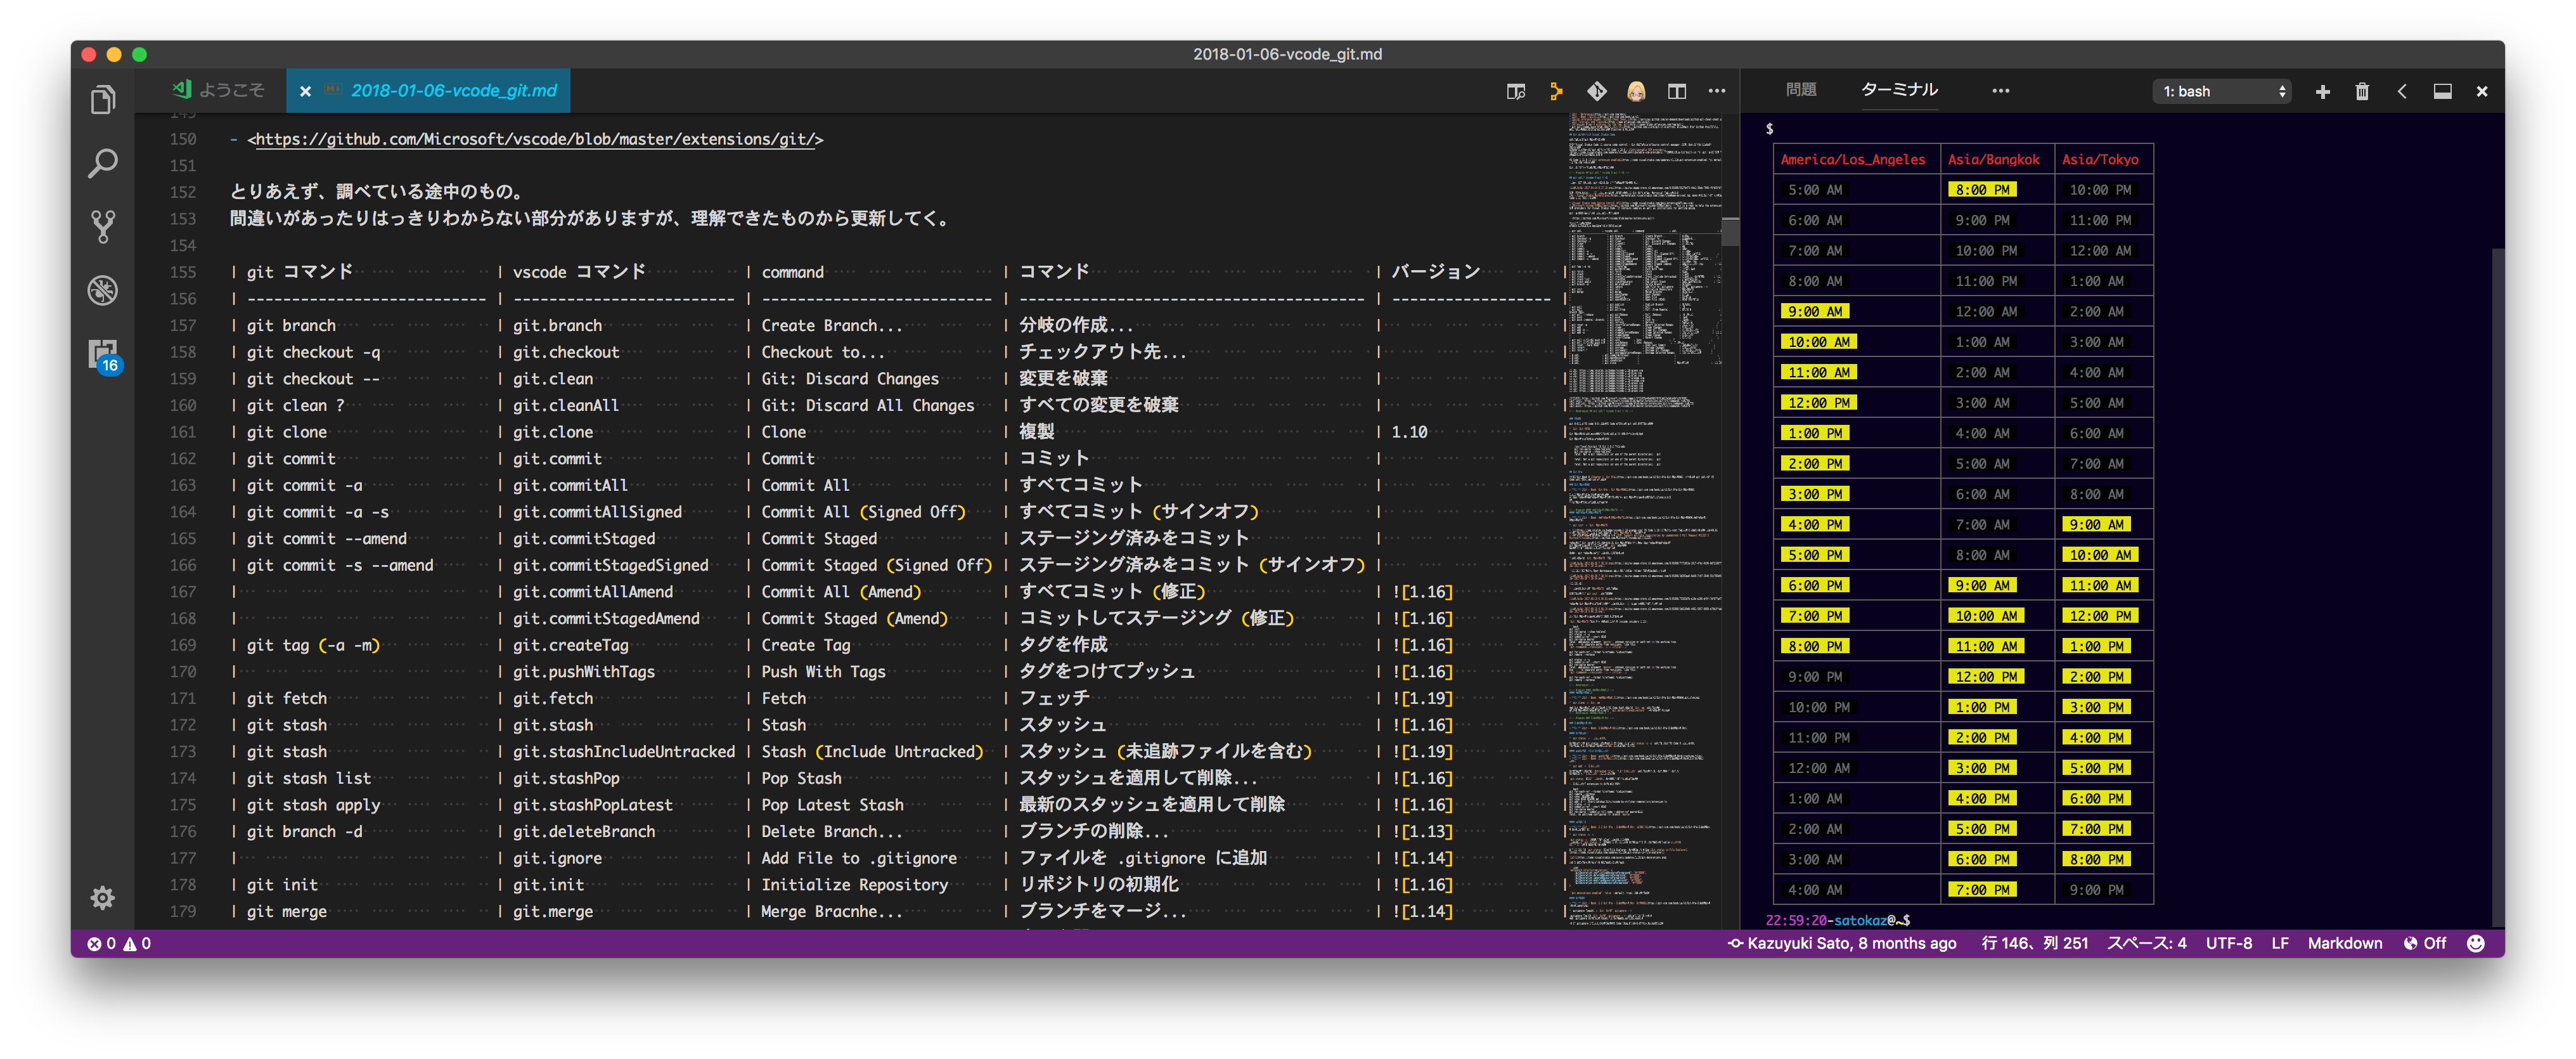Viewport: 2576px width, 1059px height.
Task: Open the terminal selector '1: bash' dropdown
Action: coord(2223,91)
